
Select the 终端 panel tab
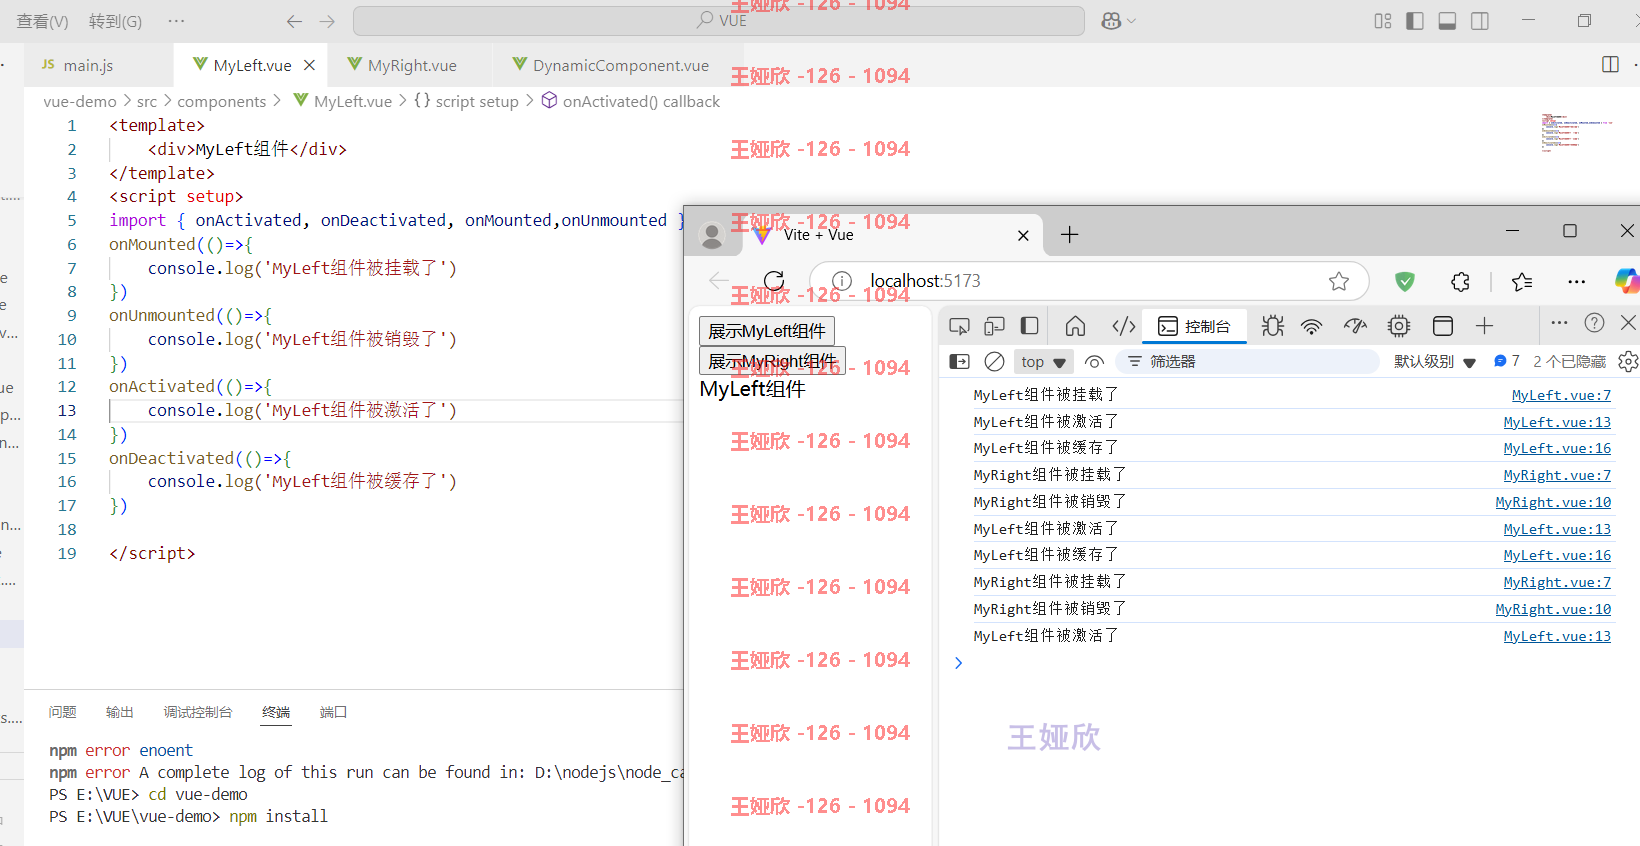(276, 712)
